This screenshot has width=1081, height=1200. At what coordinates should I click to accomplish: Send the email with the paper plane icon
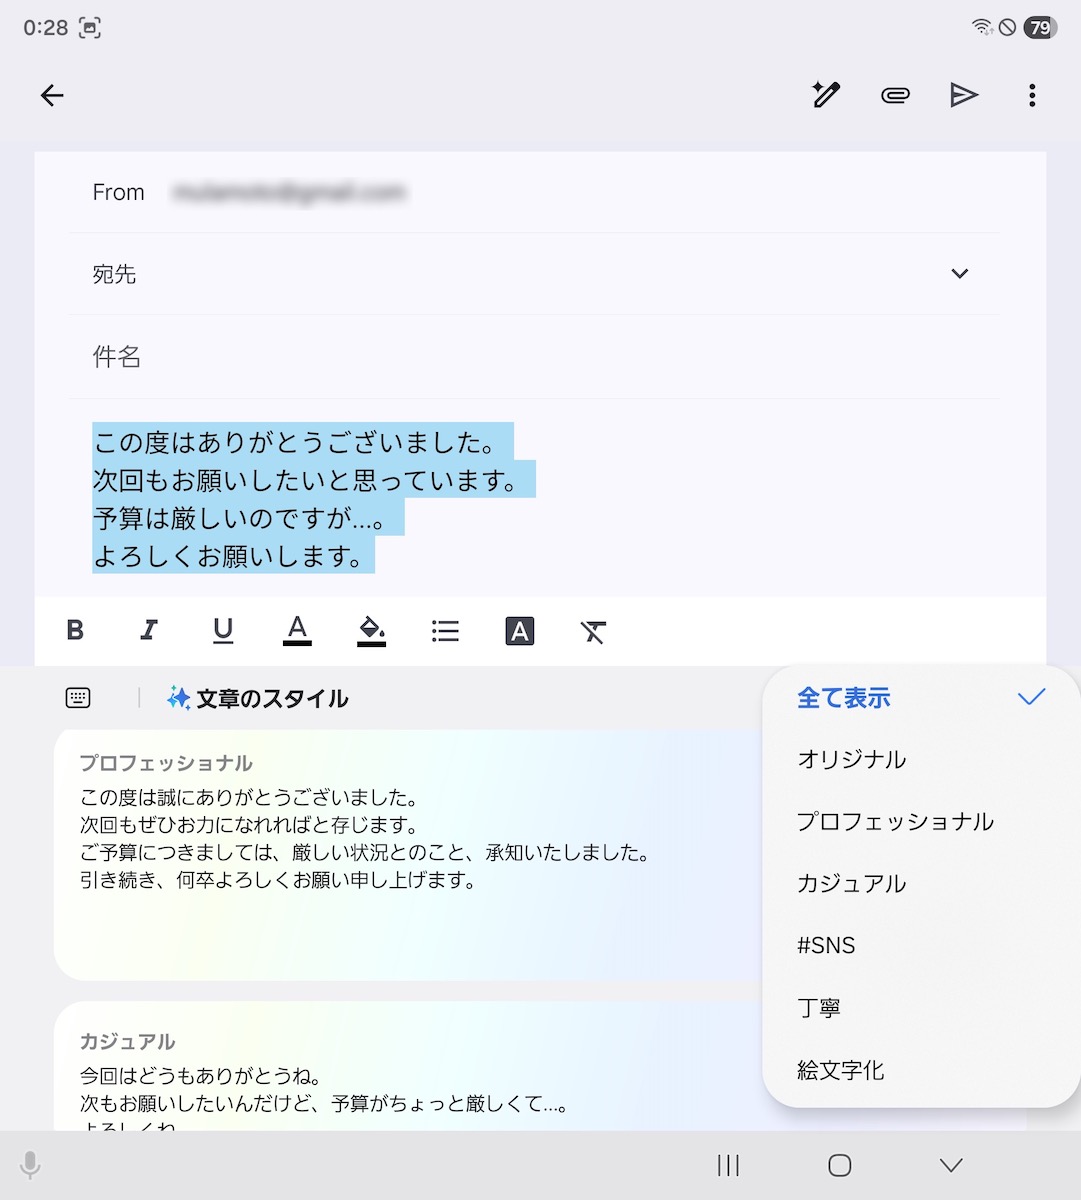point(963,95)
